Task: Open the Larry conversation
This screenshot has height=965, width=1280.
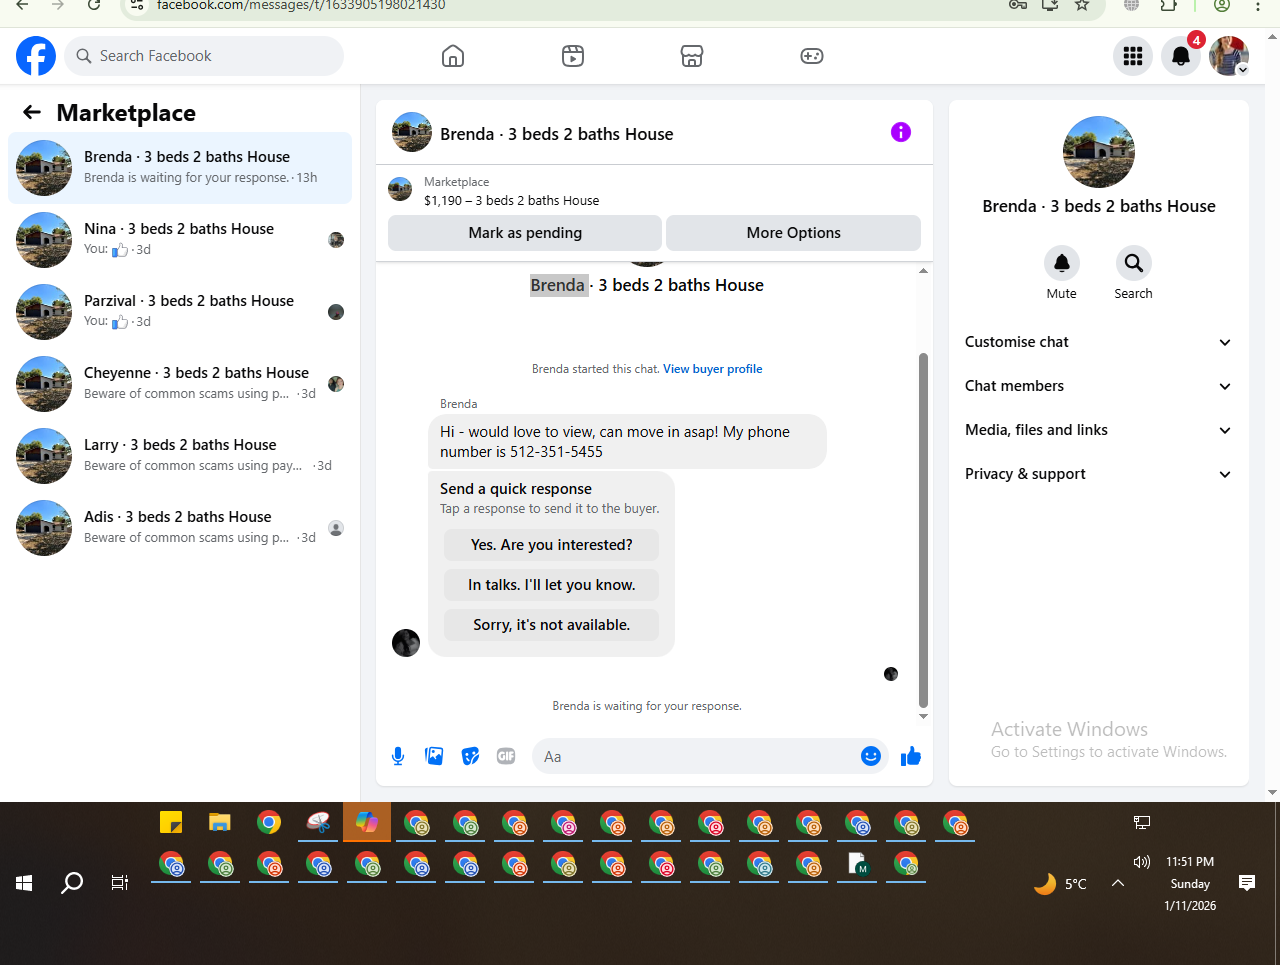Action: (180, 456)
